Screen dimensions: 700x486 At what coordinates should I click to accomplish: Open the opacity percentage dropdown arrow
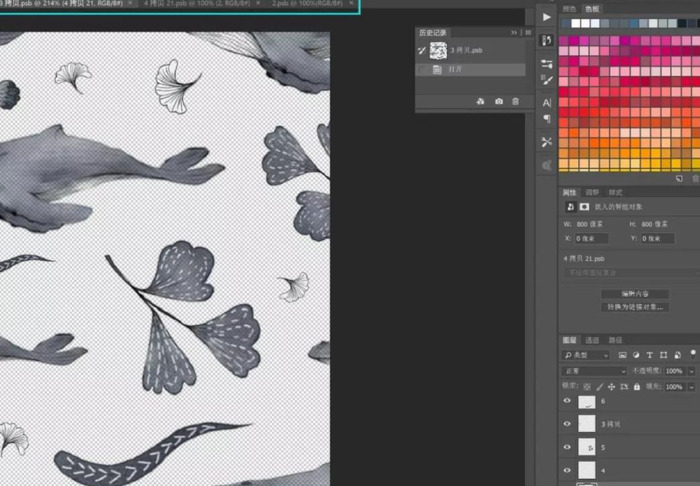pos(692,371)
